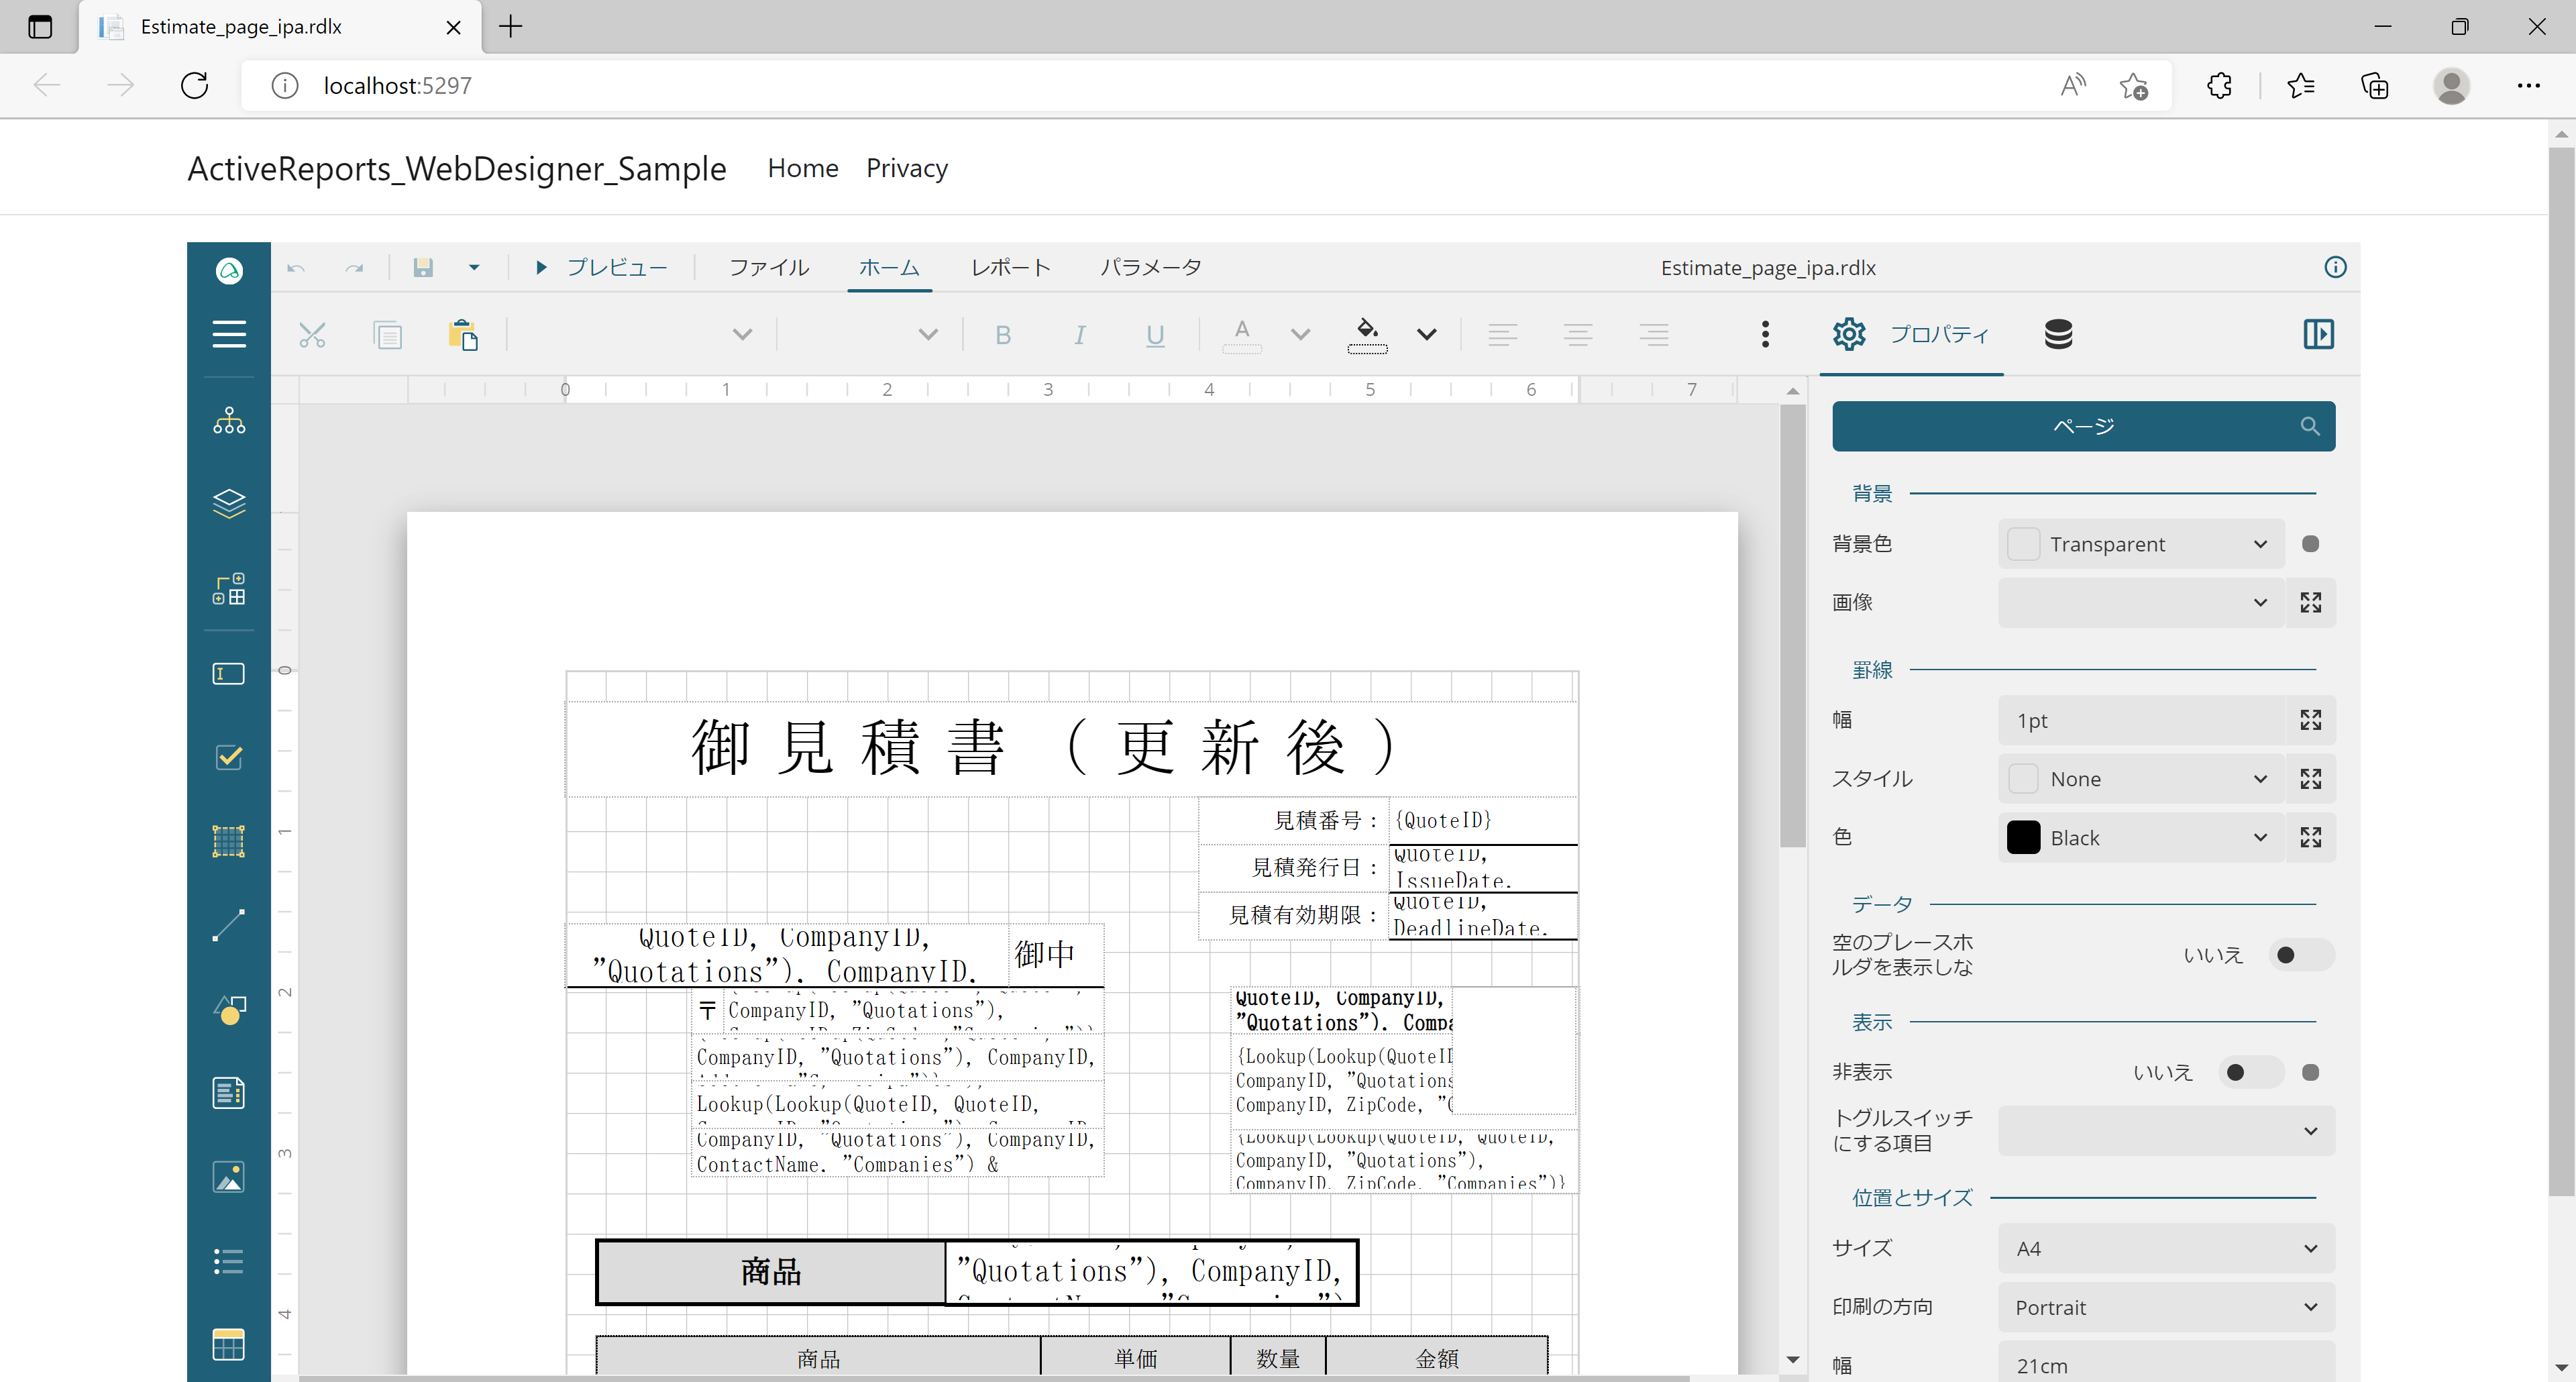Switch to the レポート tab
Screen dimensions: 2576x1382
[1010, 267]
